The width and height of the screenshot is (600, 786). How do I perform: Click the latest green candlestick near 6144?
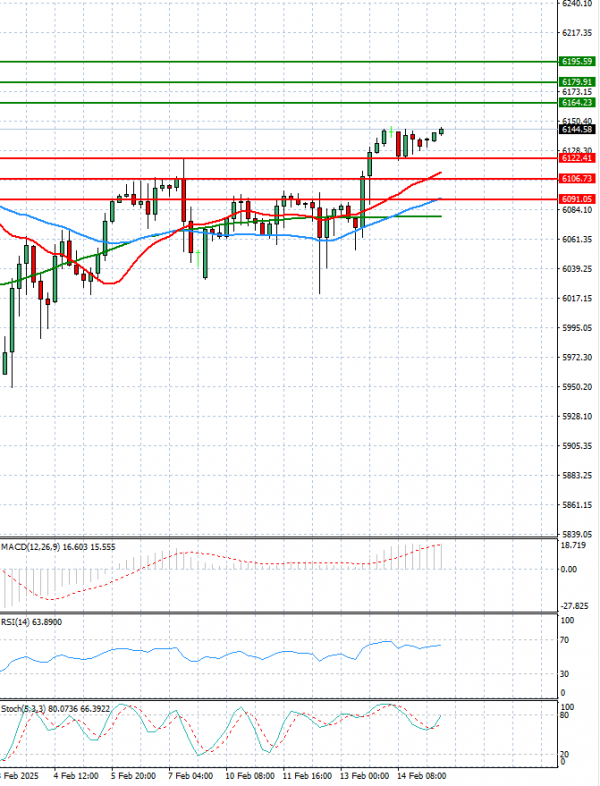[442, 131]
